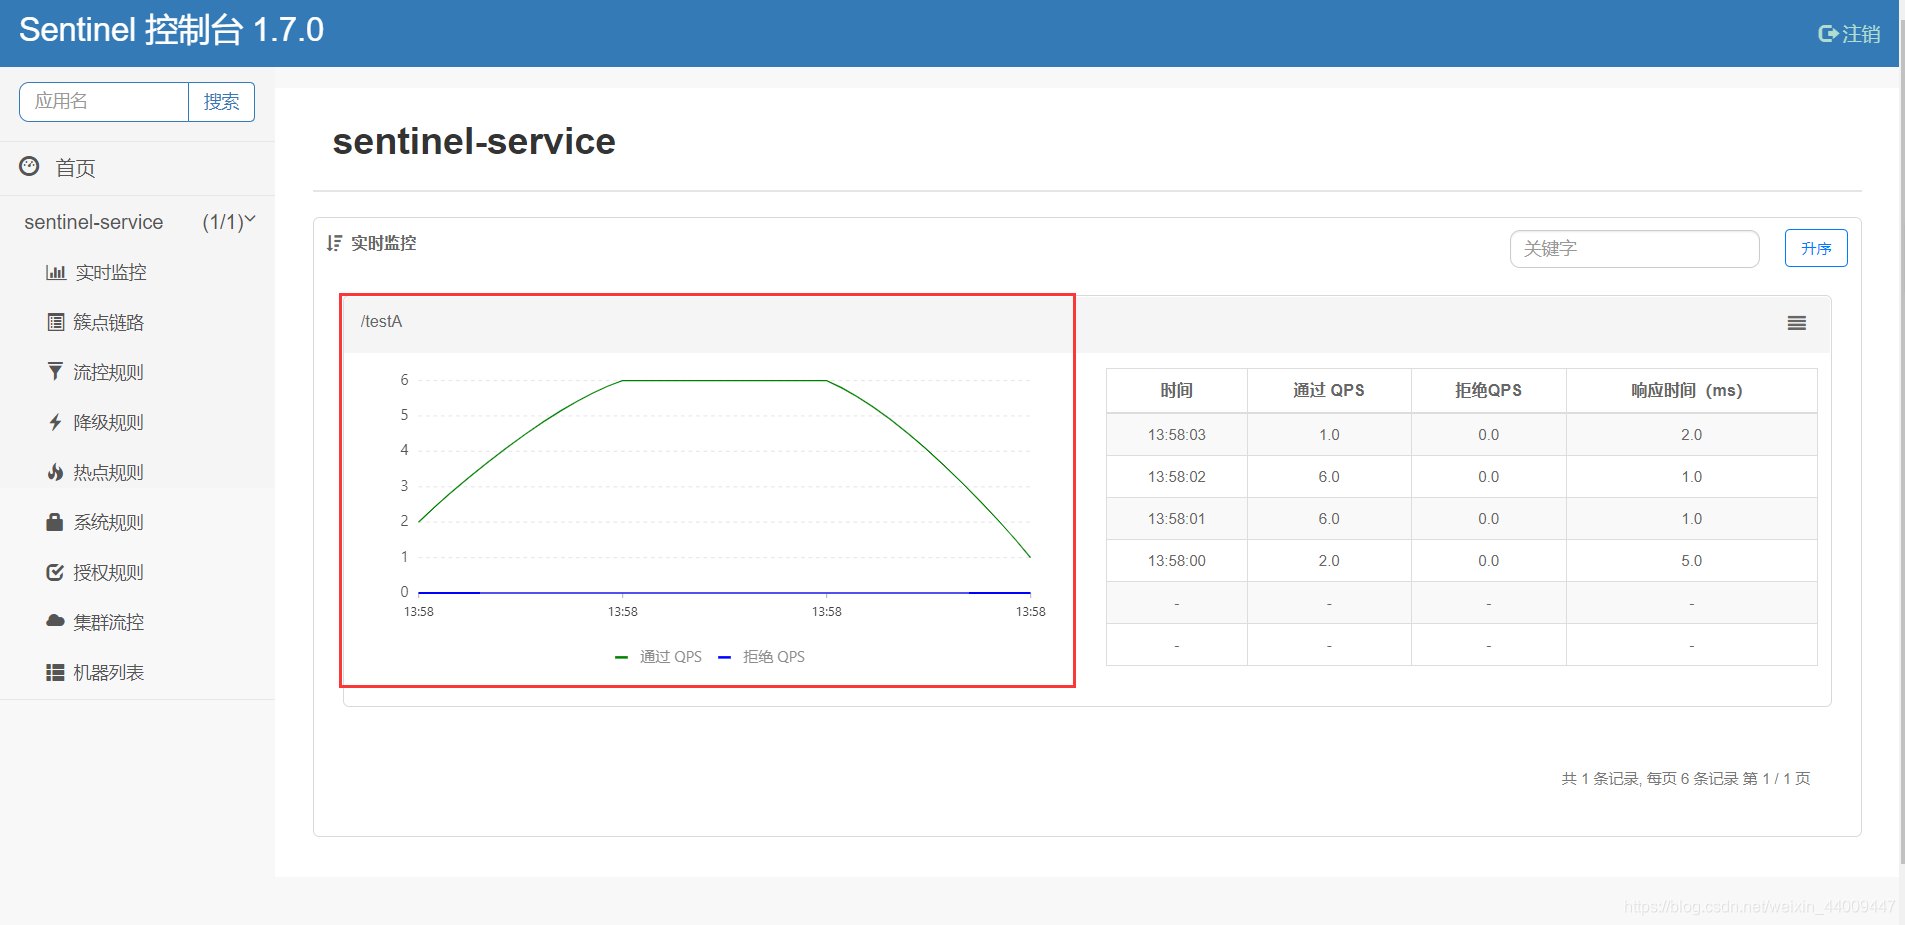Click the 时间 column header
Viewport: 1905px width, 925px height.
pos(1176,390)
